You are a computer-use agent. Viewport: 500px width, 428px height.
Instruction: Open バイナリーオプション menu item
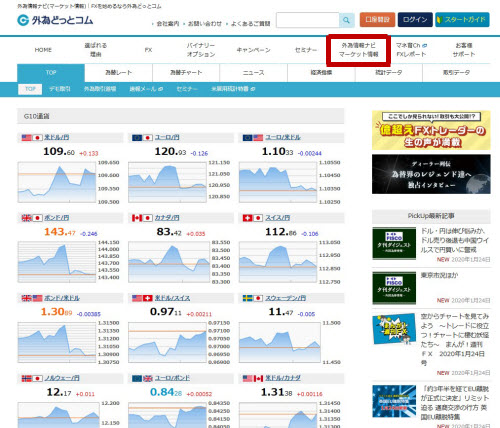[201, 50]
